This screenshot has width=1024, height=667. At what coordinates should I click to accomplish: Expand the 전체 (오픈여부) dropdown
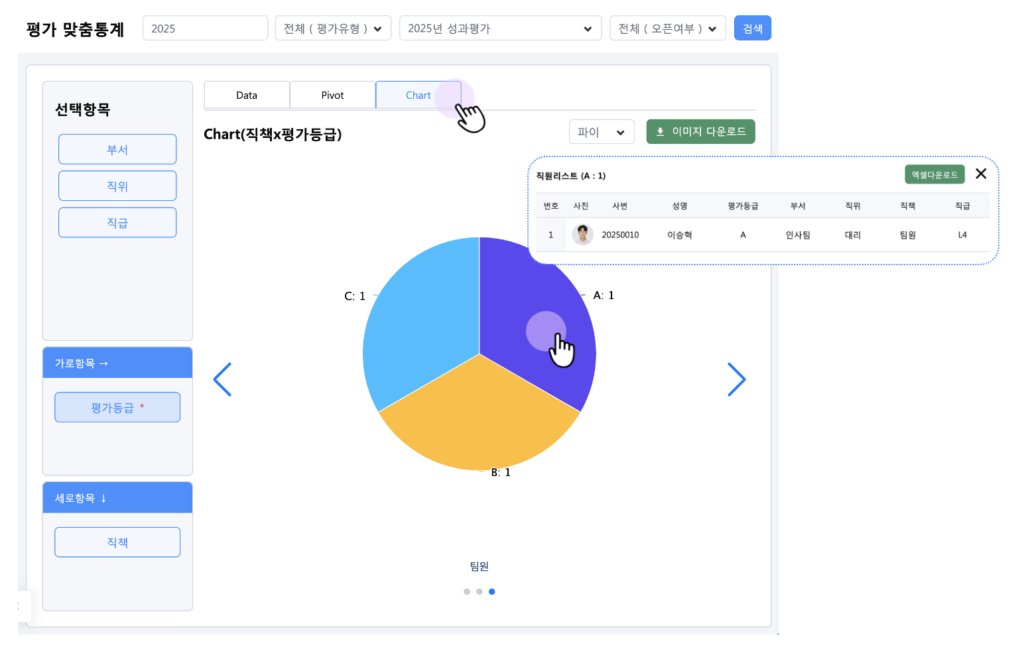point(667,28)
